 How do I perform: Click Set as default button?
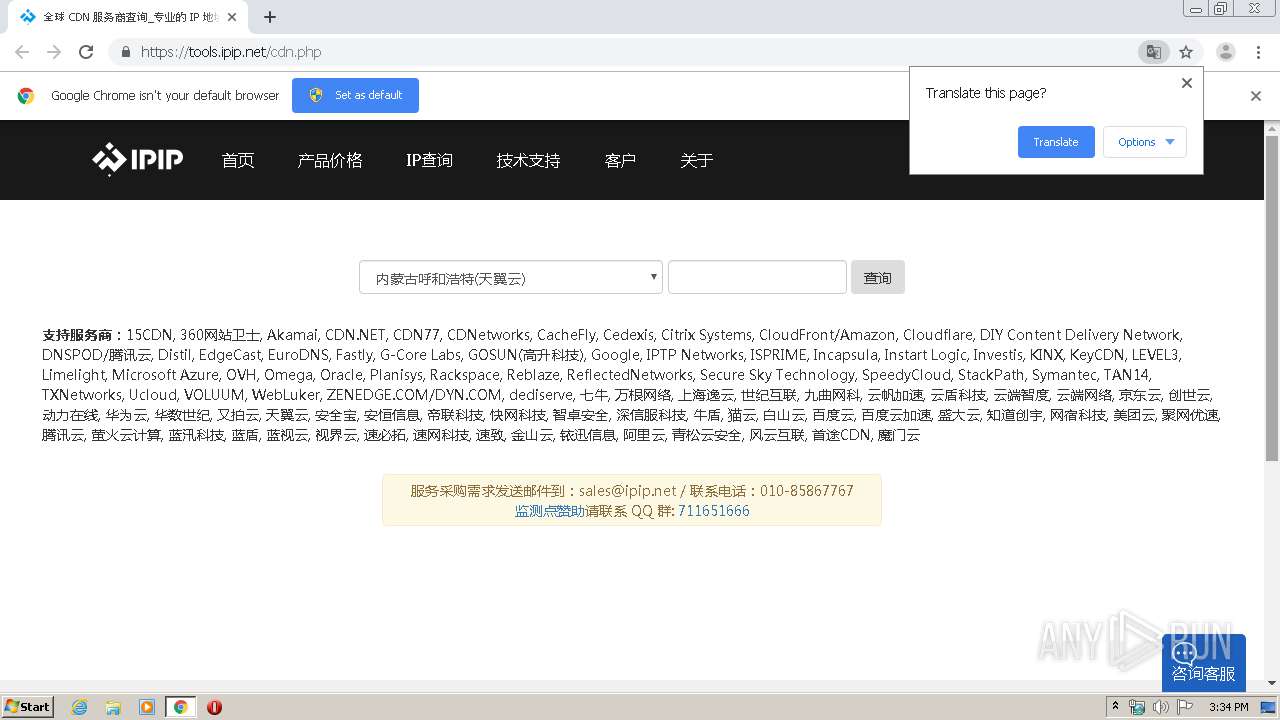(x=355, y=95)
